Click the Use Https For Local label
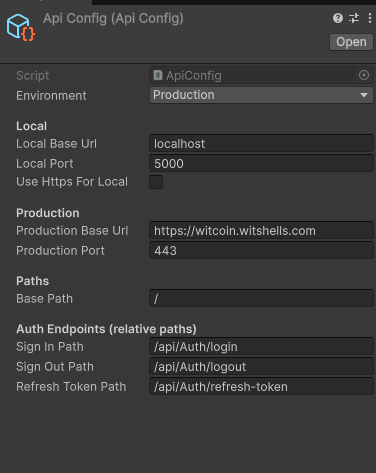Screen dimensions: 376x473 tap(72, 182)
